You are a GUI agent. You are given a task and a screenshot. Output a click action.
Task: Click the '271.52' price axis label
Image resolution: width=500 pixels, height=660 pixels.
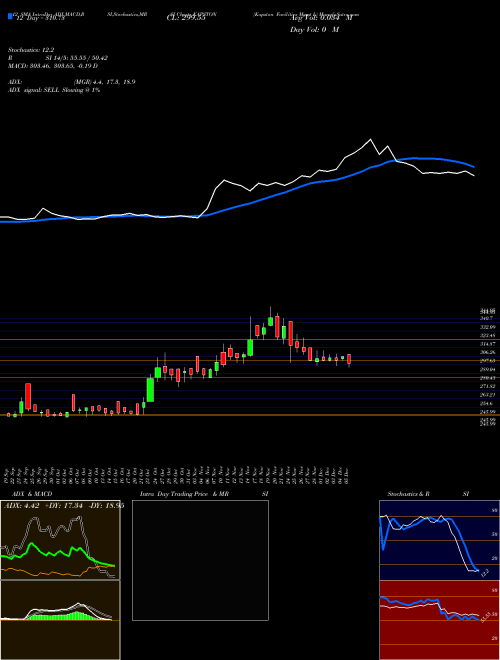[487, 386]
